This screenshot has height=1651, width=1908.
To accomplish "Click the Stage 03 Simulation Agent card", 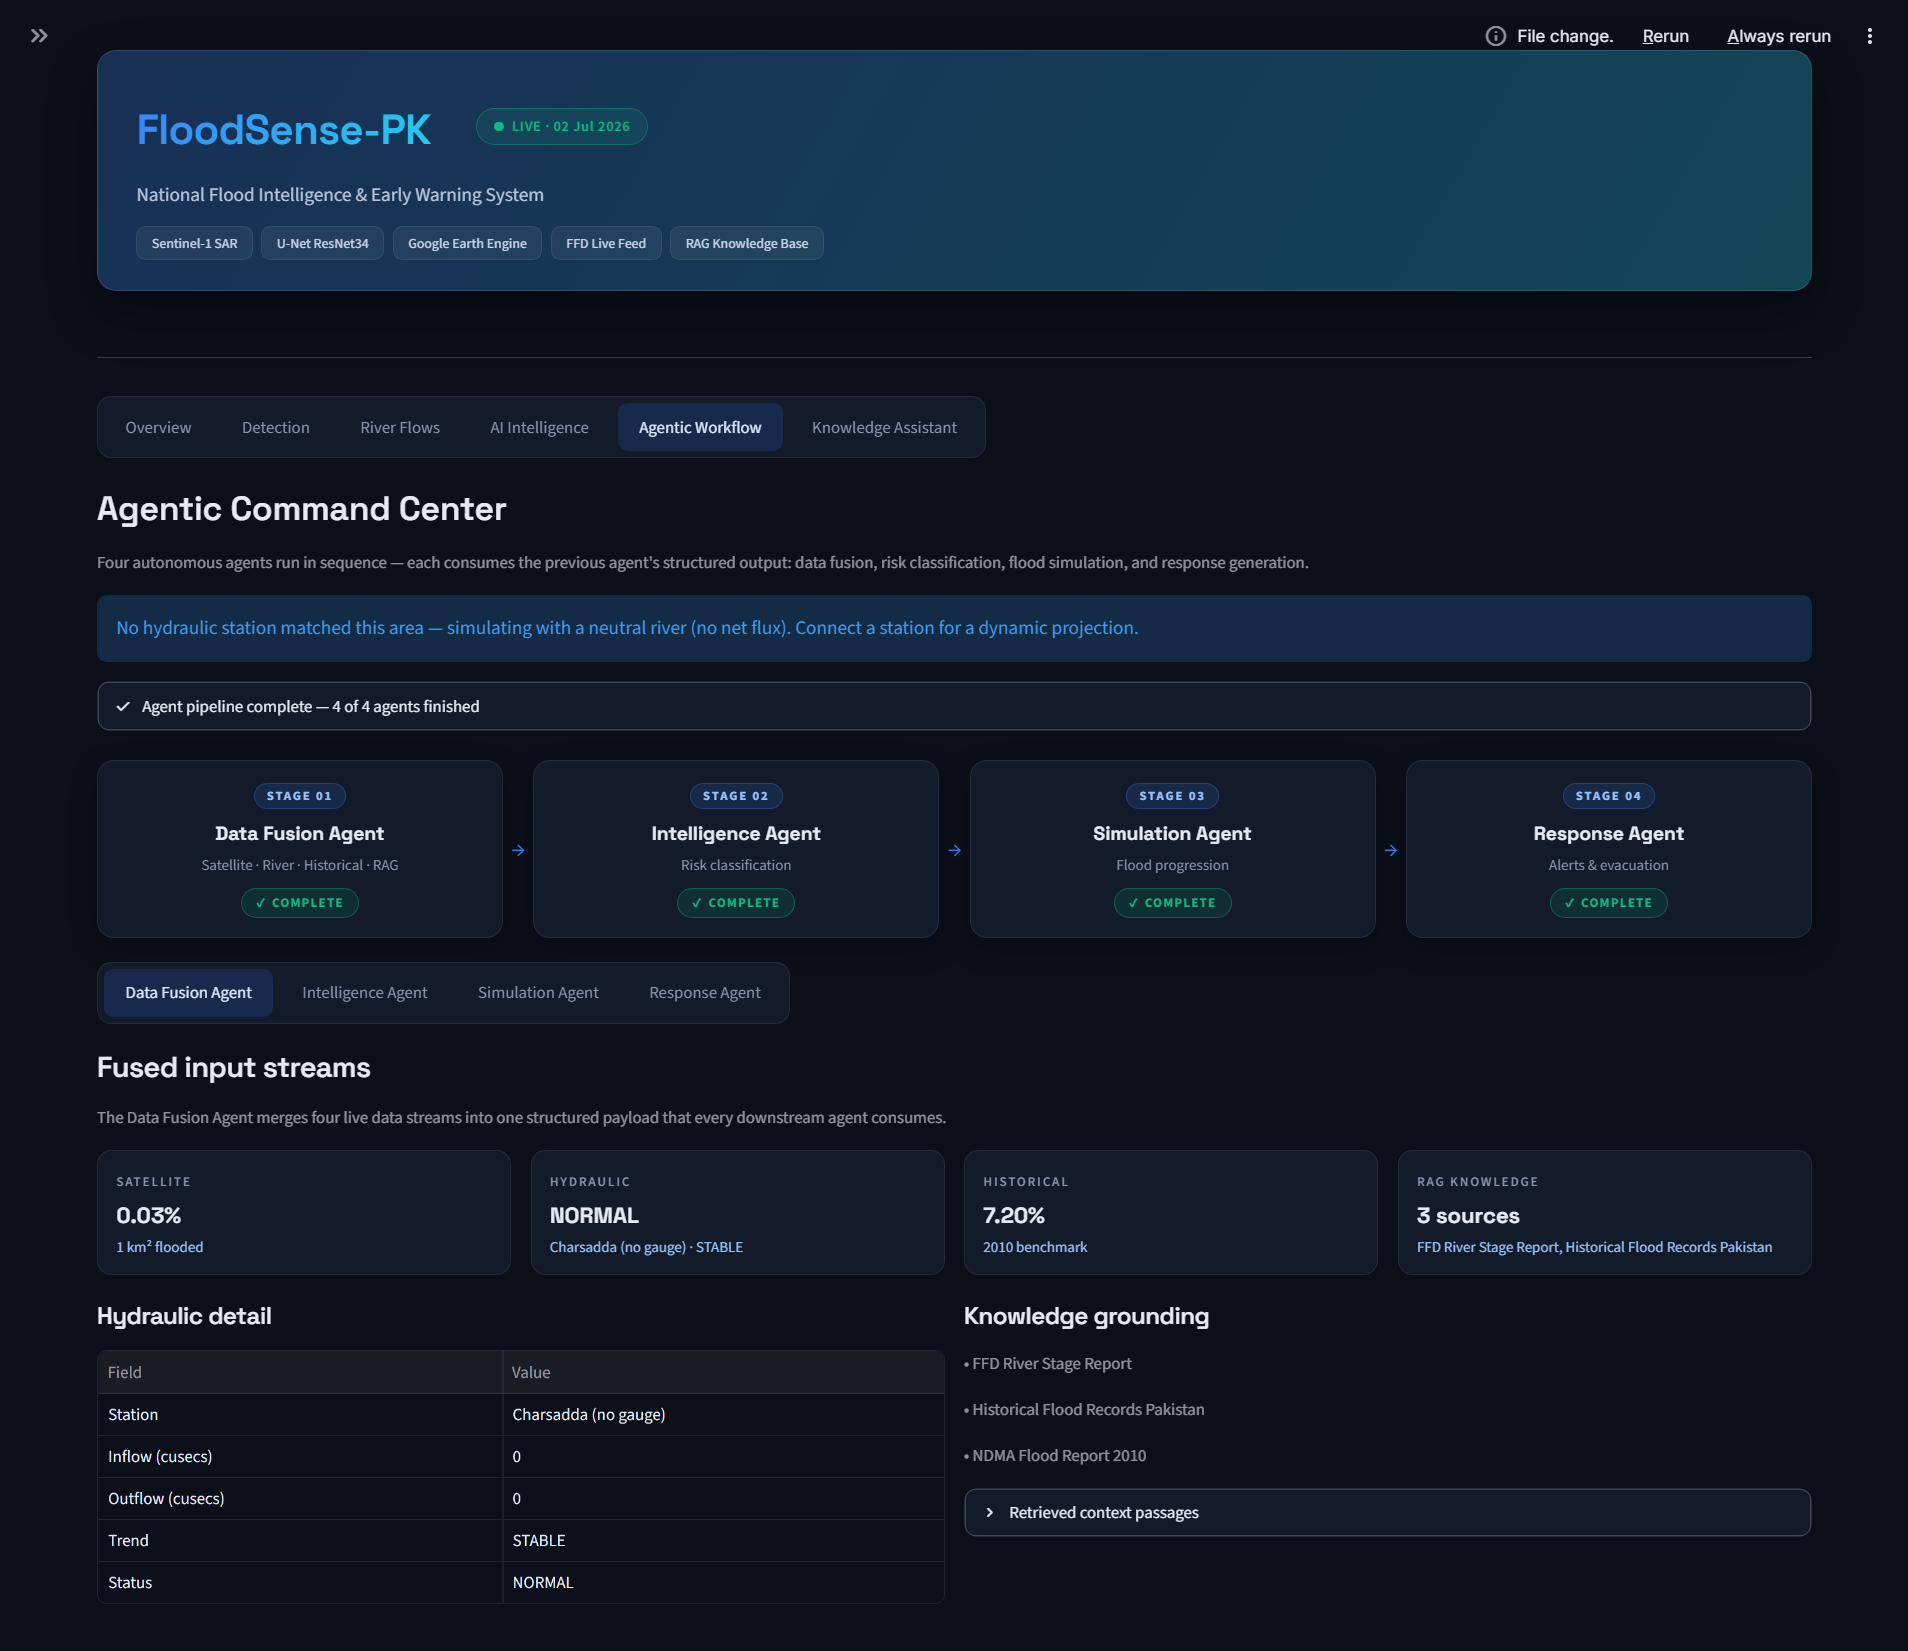I will pos(1172,849).
